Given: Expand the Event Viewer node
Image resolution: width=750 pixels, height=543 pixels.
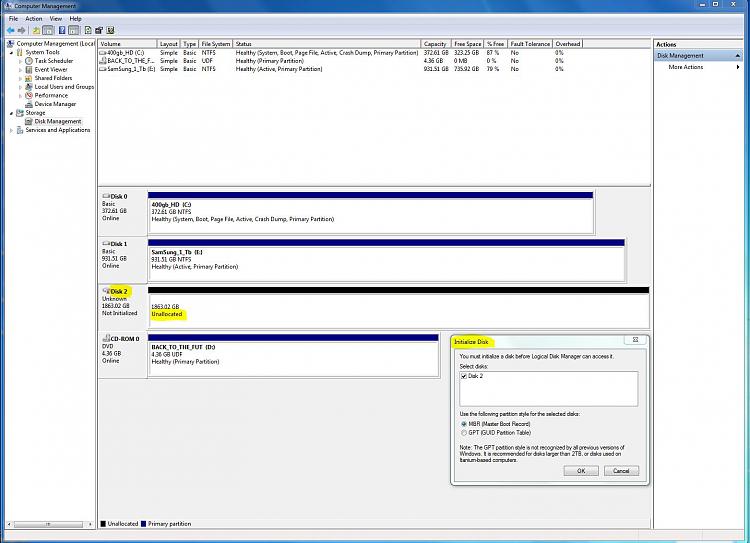Looking at the screenshot, I should coord(21,70).
